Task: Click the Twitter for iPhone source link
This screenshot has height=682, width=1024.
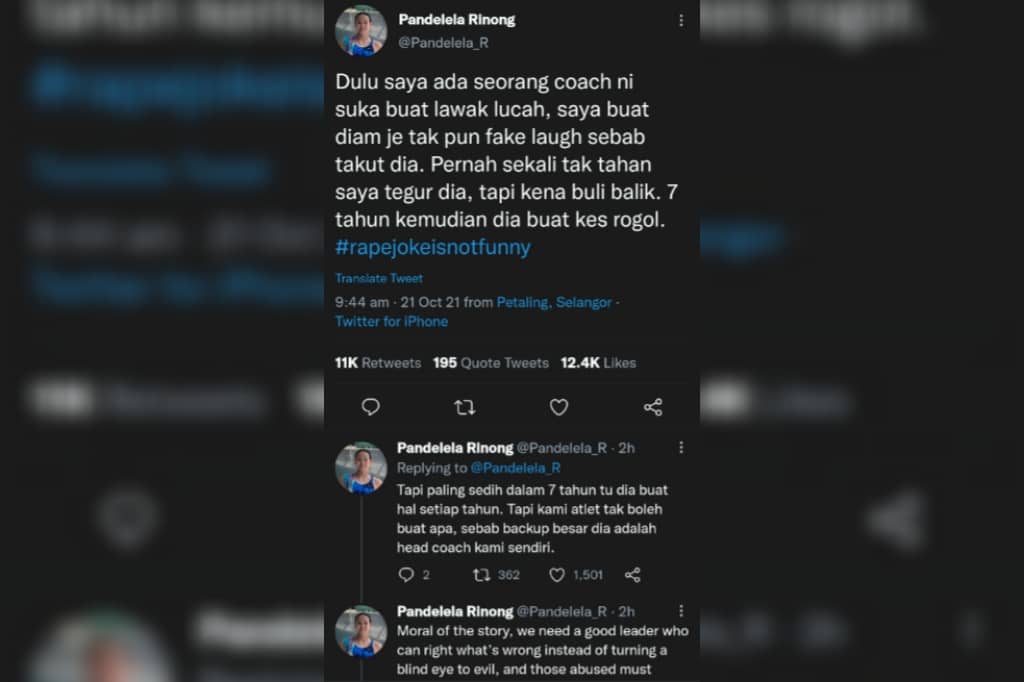Action: 391,321
